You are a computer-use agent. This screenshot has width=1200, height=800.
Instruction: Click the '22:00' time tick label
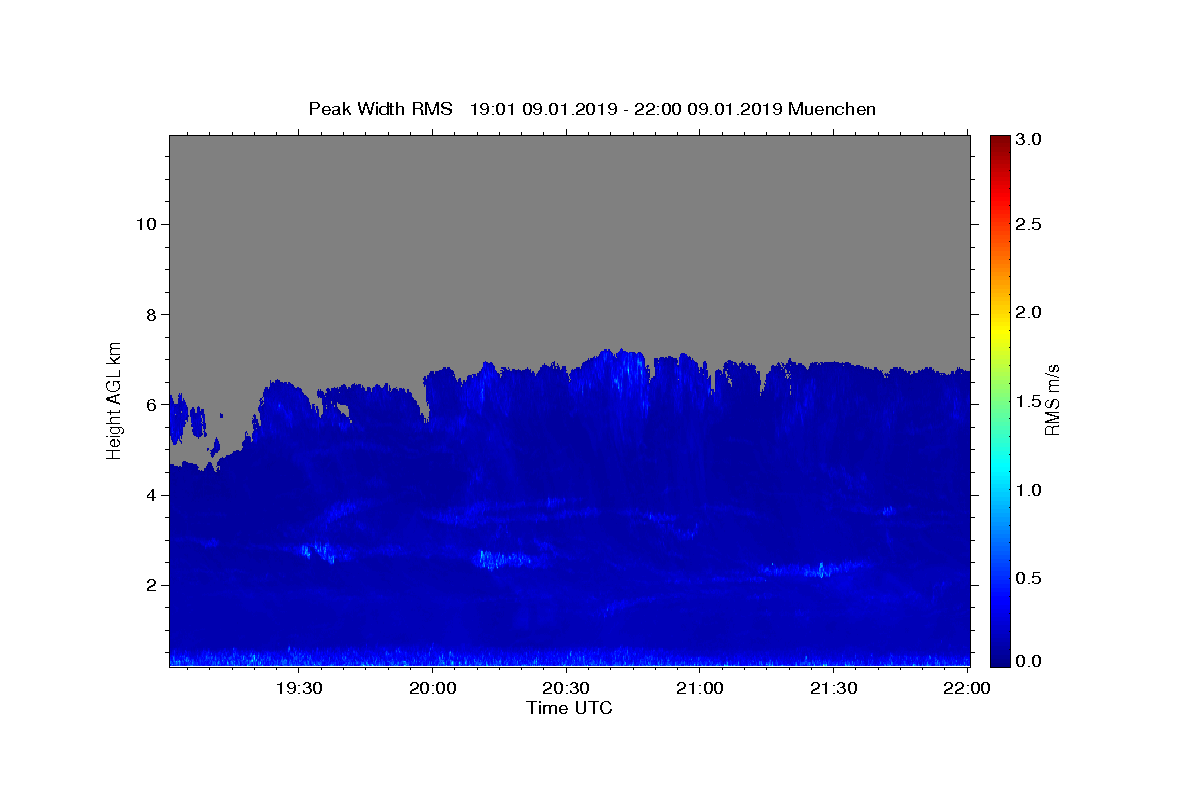tap(967, 688)
